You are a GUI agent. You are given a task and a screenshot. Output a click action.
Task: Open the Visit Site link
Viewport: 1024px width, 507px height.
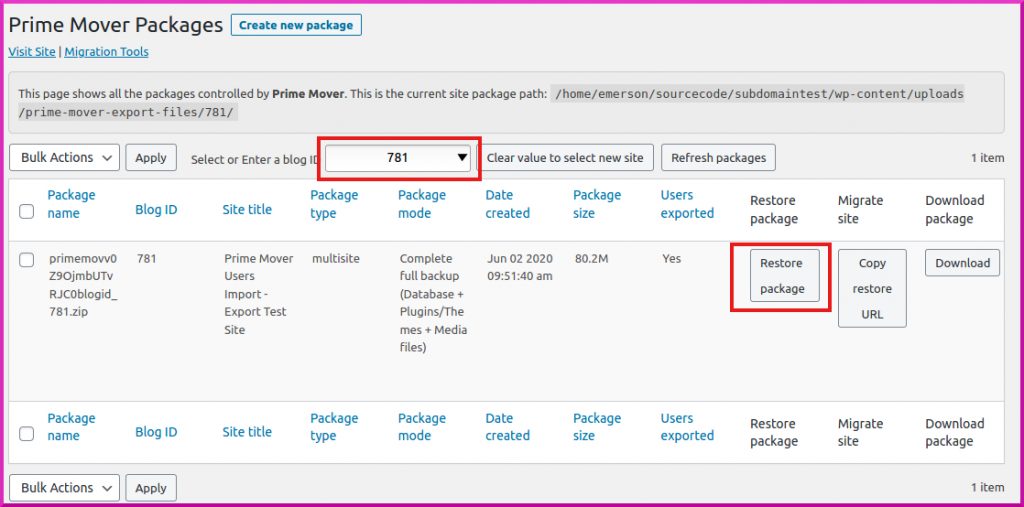click(32, 52)
